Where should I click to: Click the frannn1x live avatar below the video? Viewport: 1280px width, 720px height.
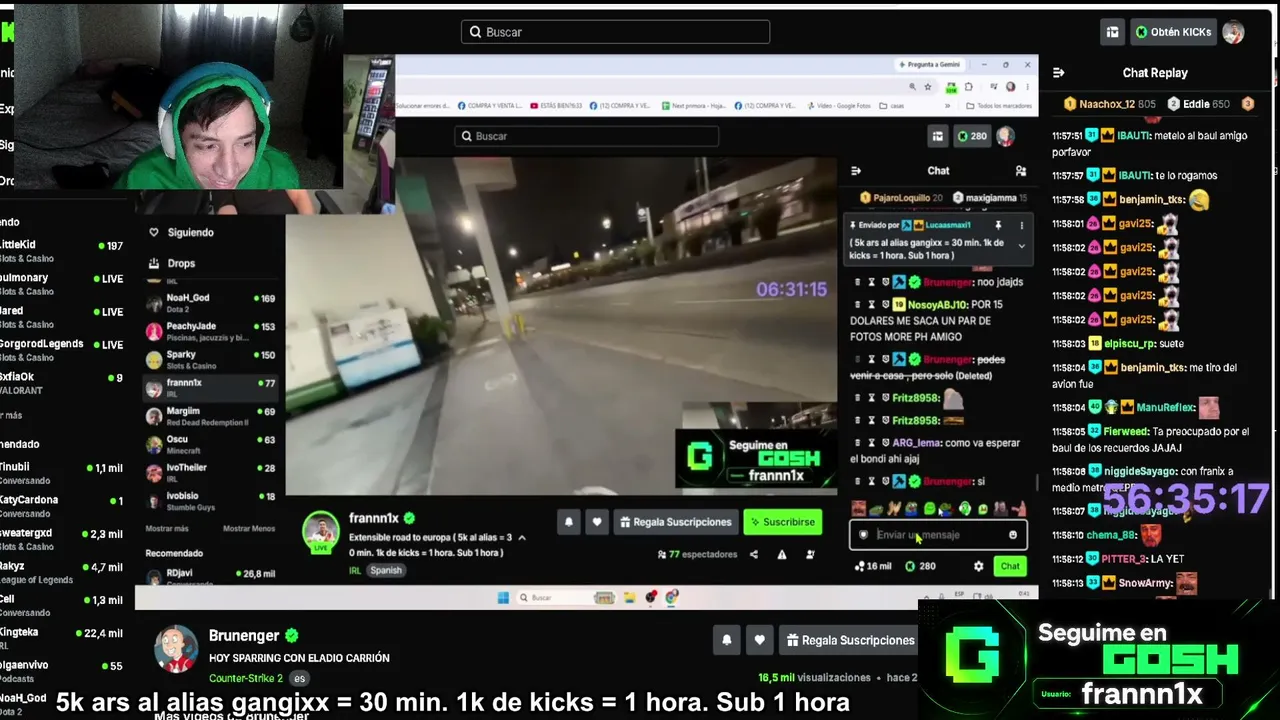point(321,532)
